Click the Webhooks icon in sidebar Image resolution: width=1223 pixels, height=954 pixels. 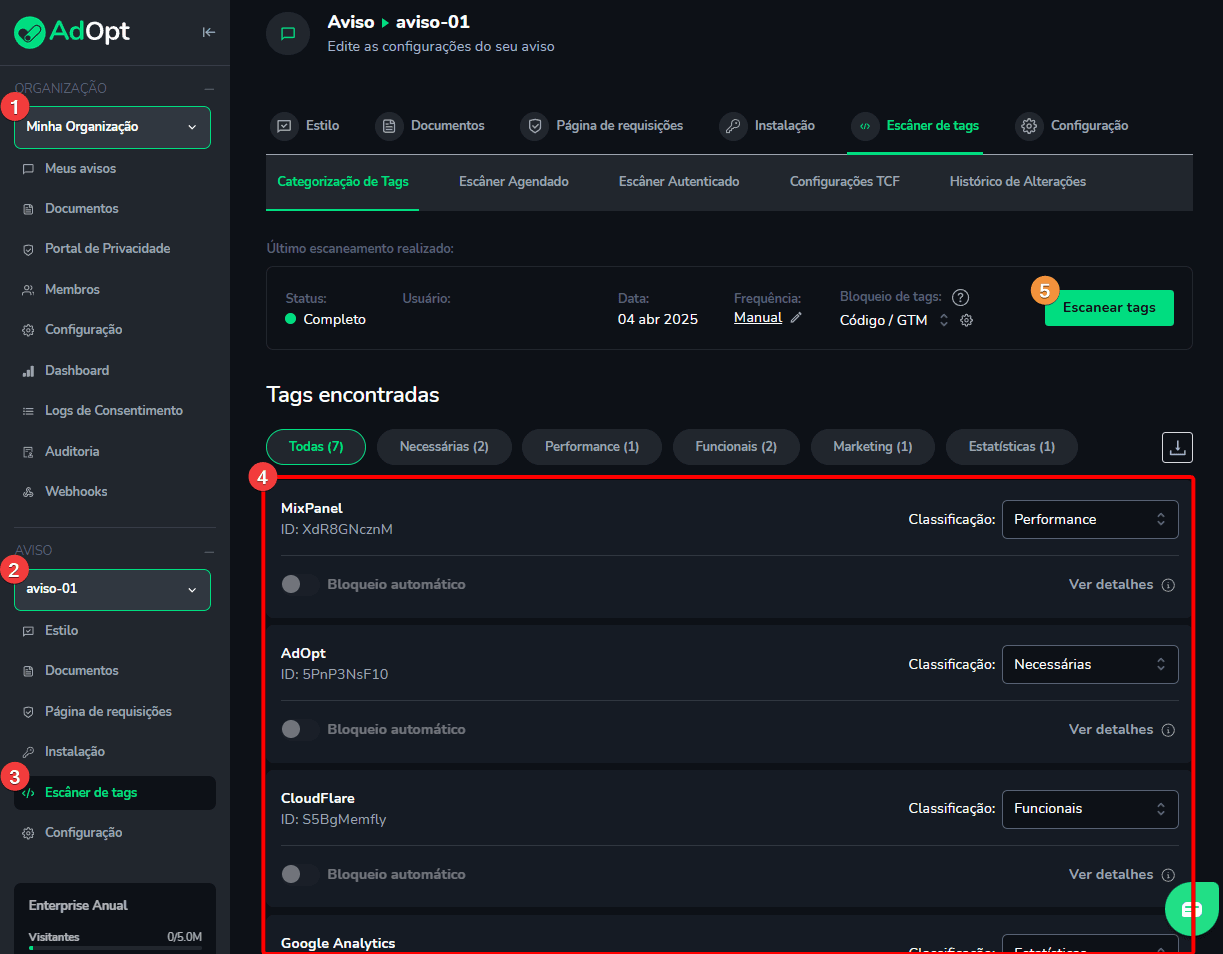28,492
